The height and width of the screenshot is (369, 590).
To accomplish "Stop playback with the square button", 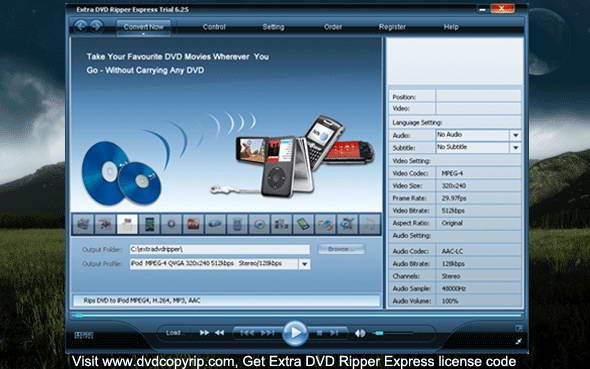I will [319, 333].
